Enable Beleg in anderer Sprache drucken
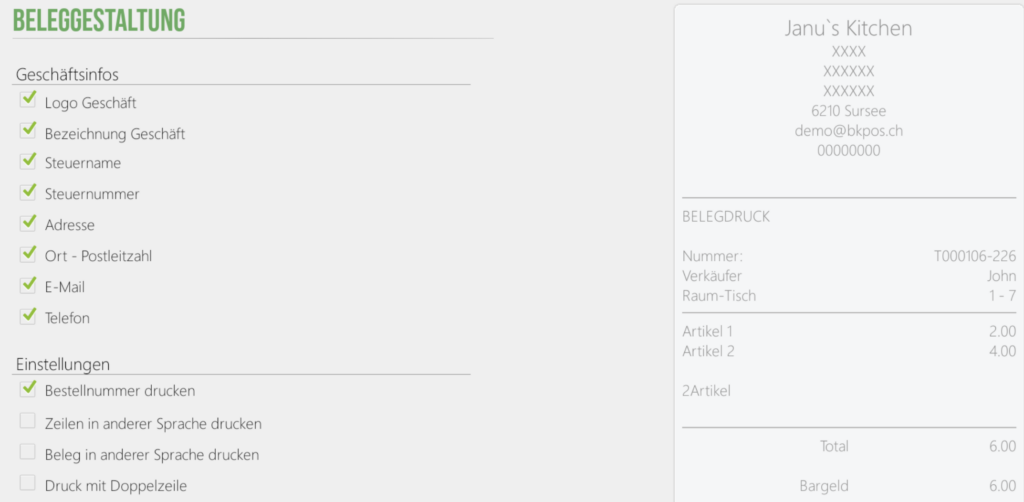The image size is (1024, 502). tap(27, 452)
